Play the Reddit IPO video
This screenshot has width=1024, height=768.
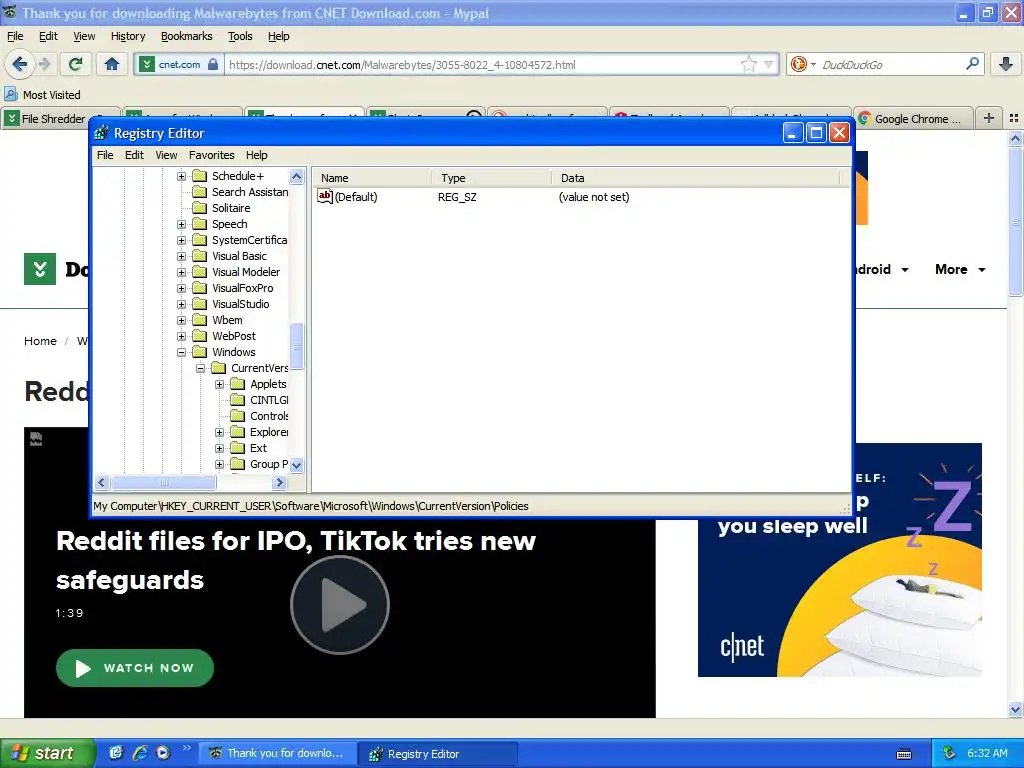point(340,605)
